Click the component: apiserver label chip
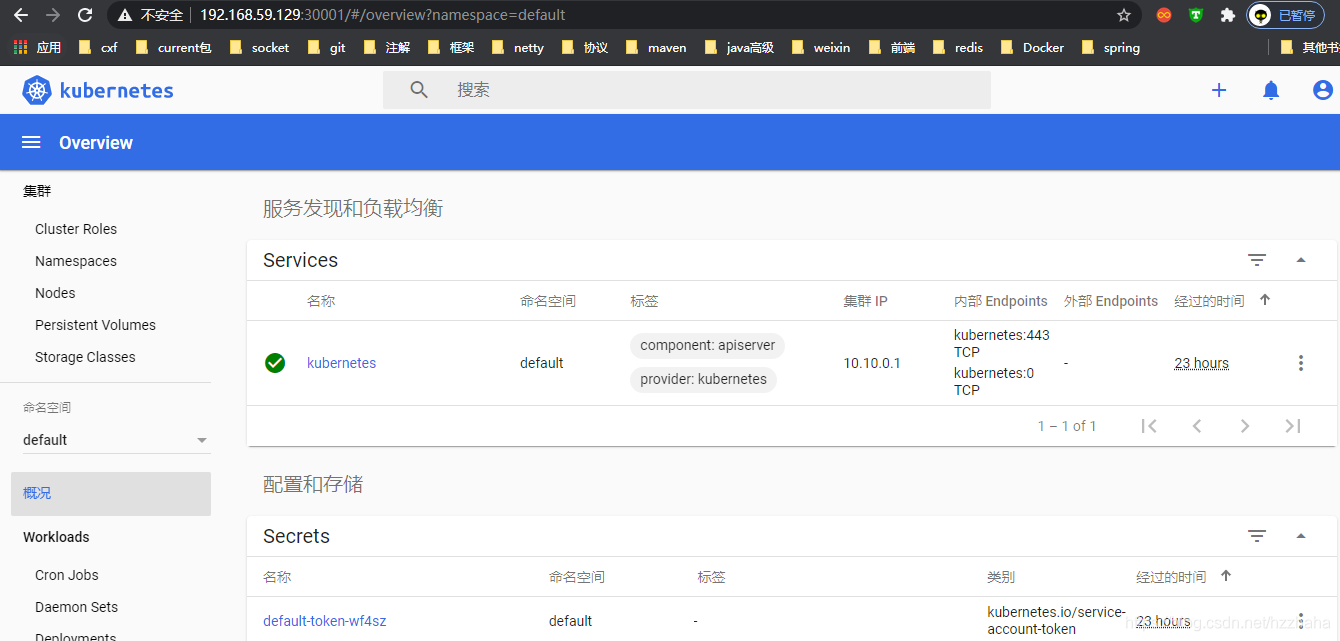This screenshot has height=641, width=1340. click(708, 345)
